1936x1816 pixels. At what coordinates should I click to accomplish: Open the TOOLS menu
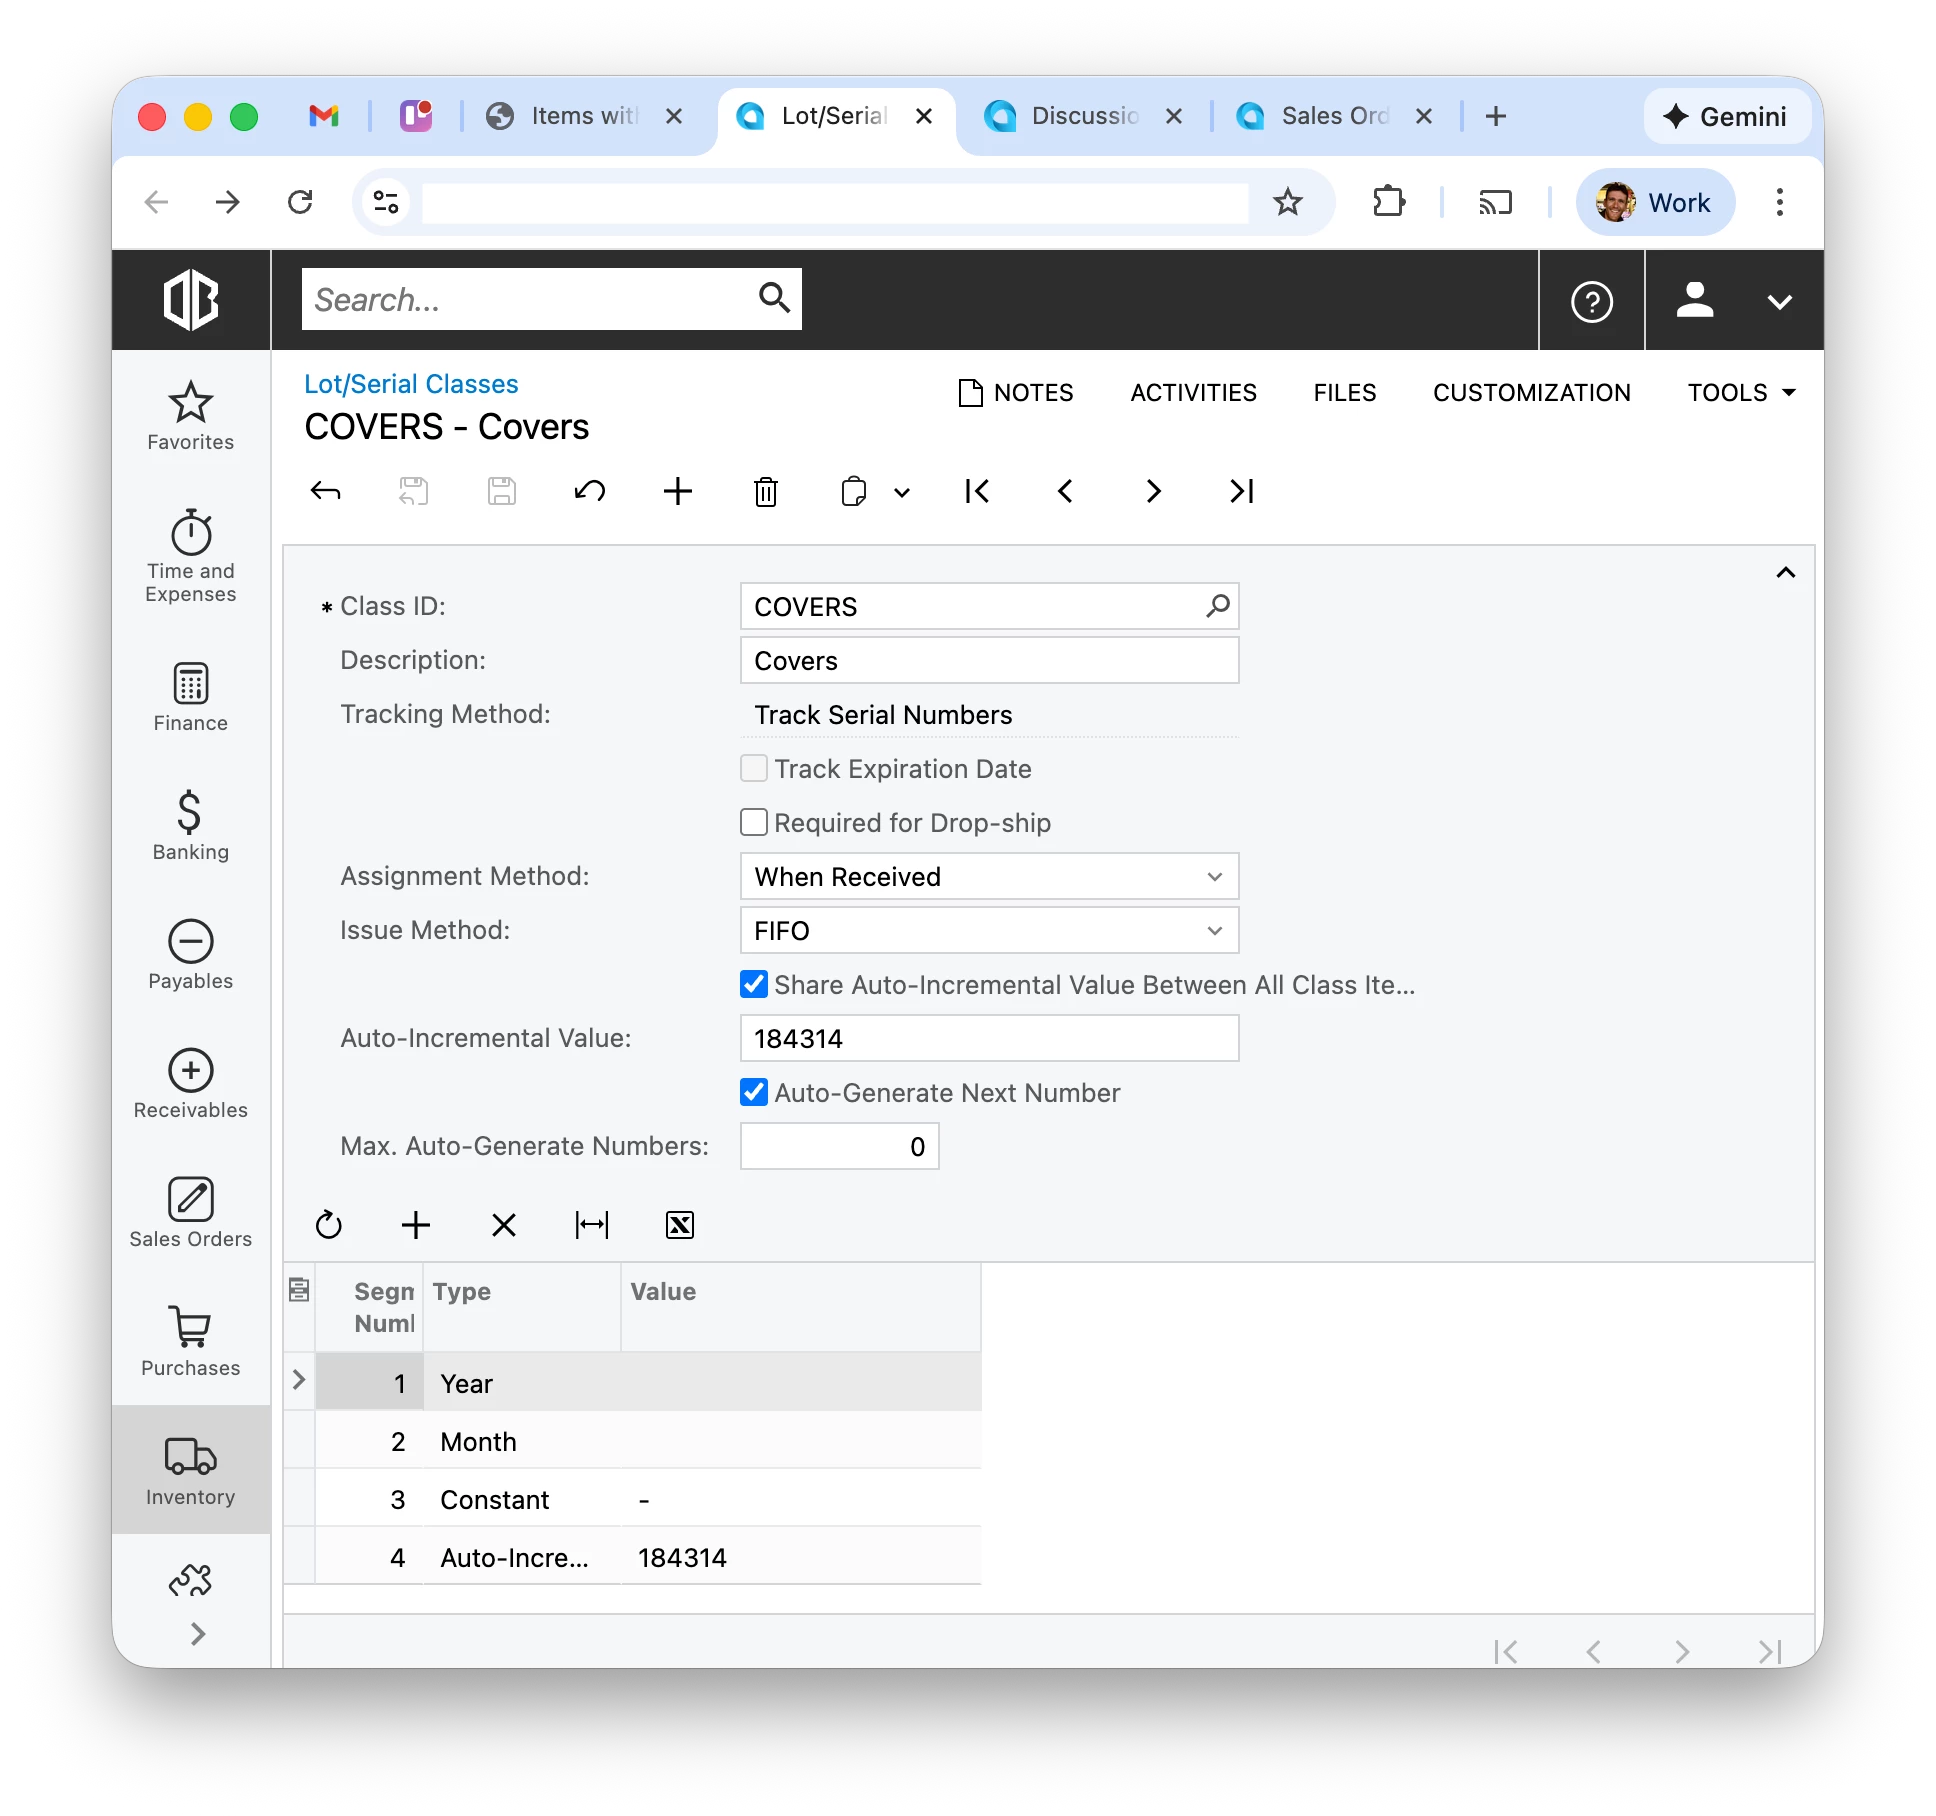1740,392
